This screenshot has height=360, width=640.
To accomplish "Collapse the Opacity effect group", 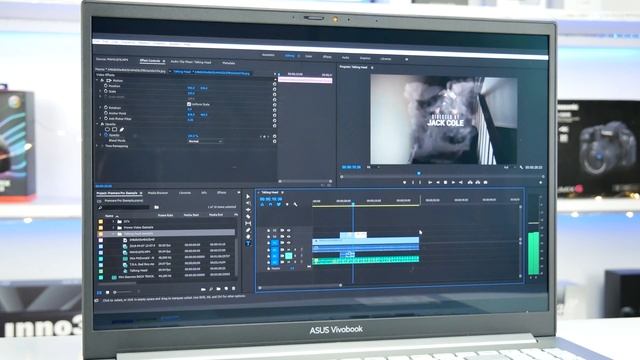I will click(x=98, y=124).
